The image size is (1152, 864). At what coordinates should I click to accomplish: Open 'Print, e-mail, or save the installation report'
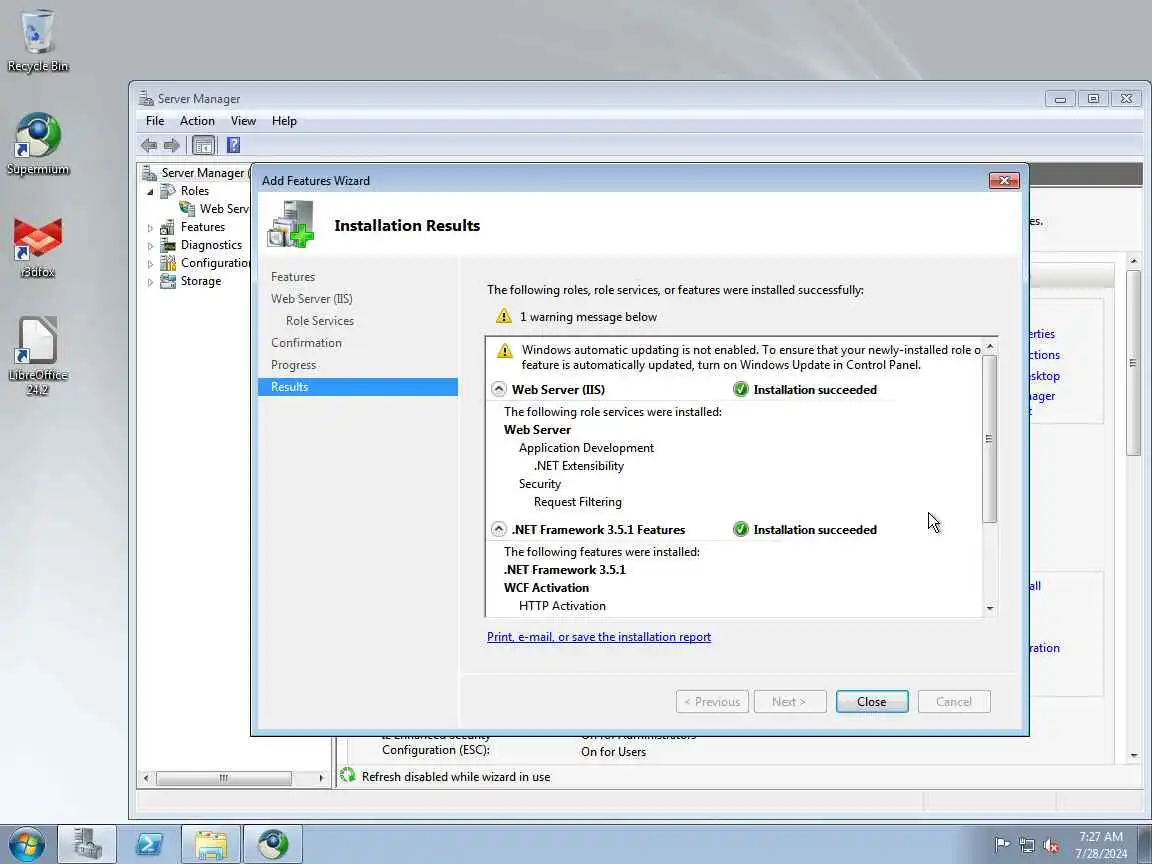599,637
